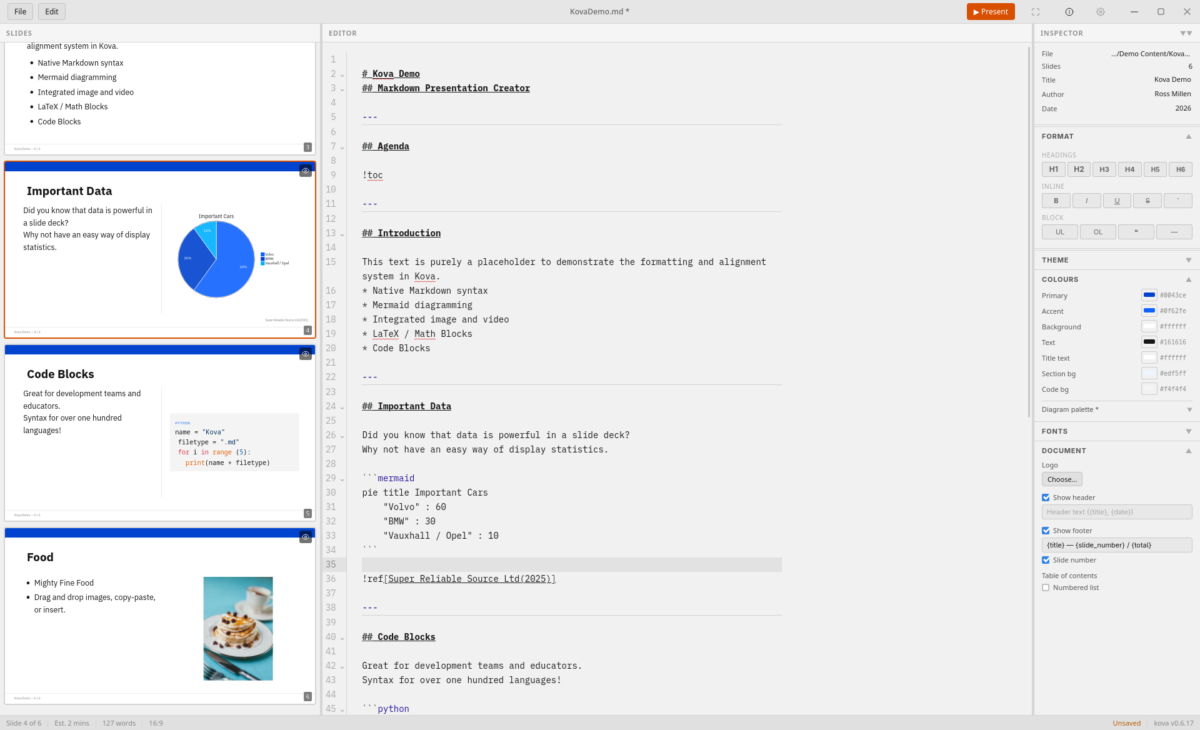This screenshot has width=1200, height=730.
Task: Open the File menu
Action: tap(20, 12)
